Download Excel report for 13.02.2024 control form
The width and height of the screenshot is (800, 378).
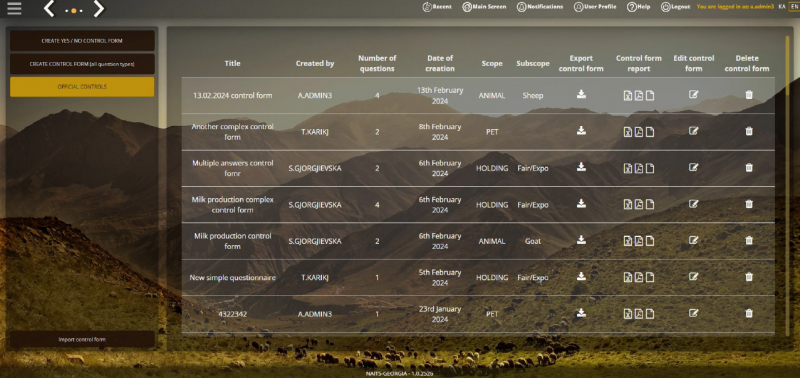(628, 95)
